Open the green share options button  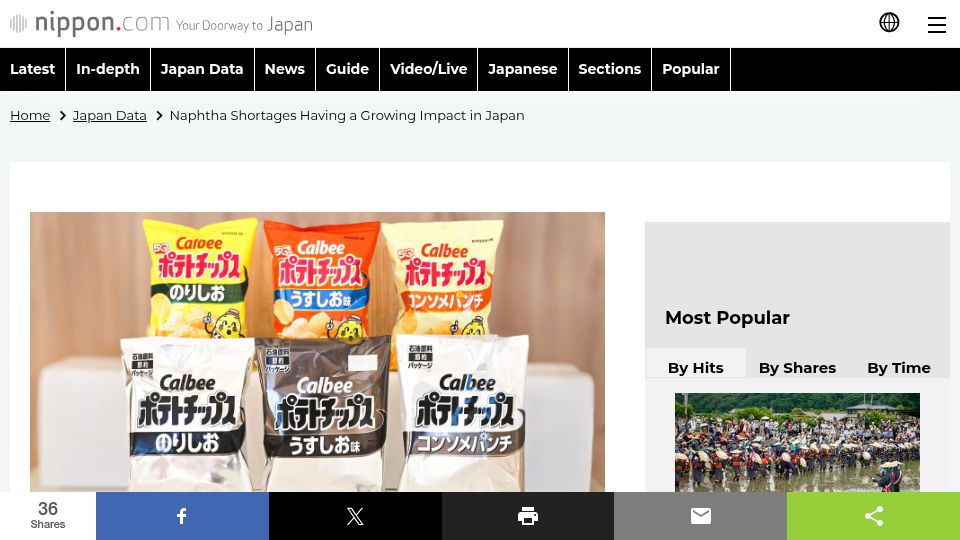(x=873, y=516)
